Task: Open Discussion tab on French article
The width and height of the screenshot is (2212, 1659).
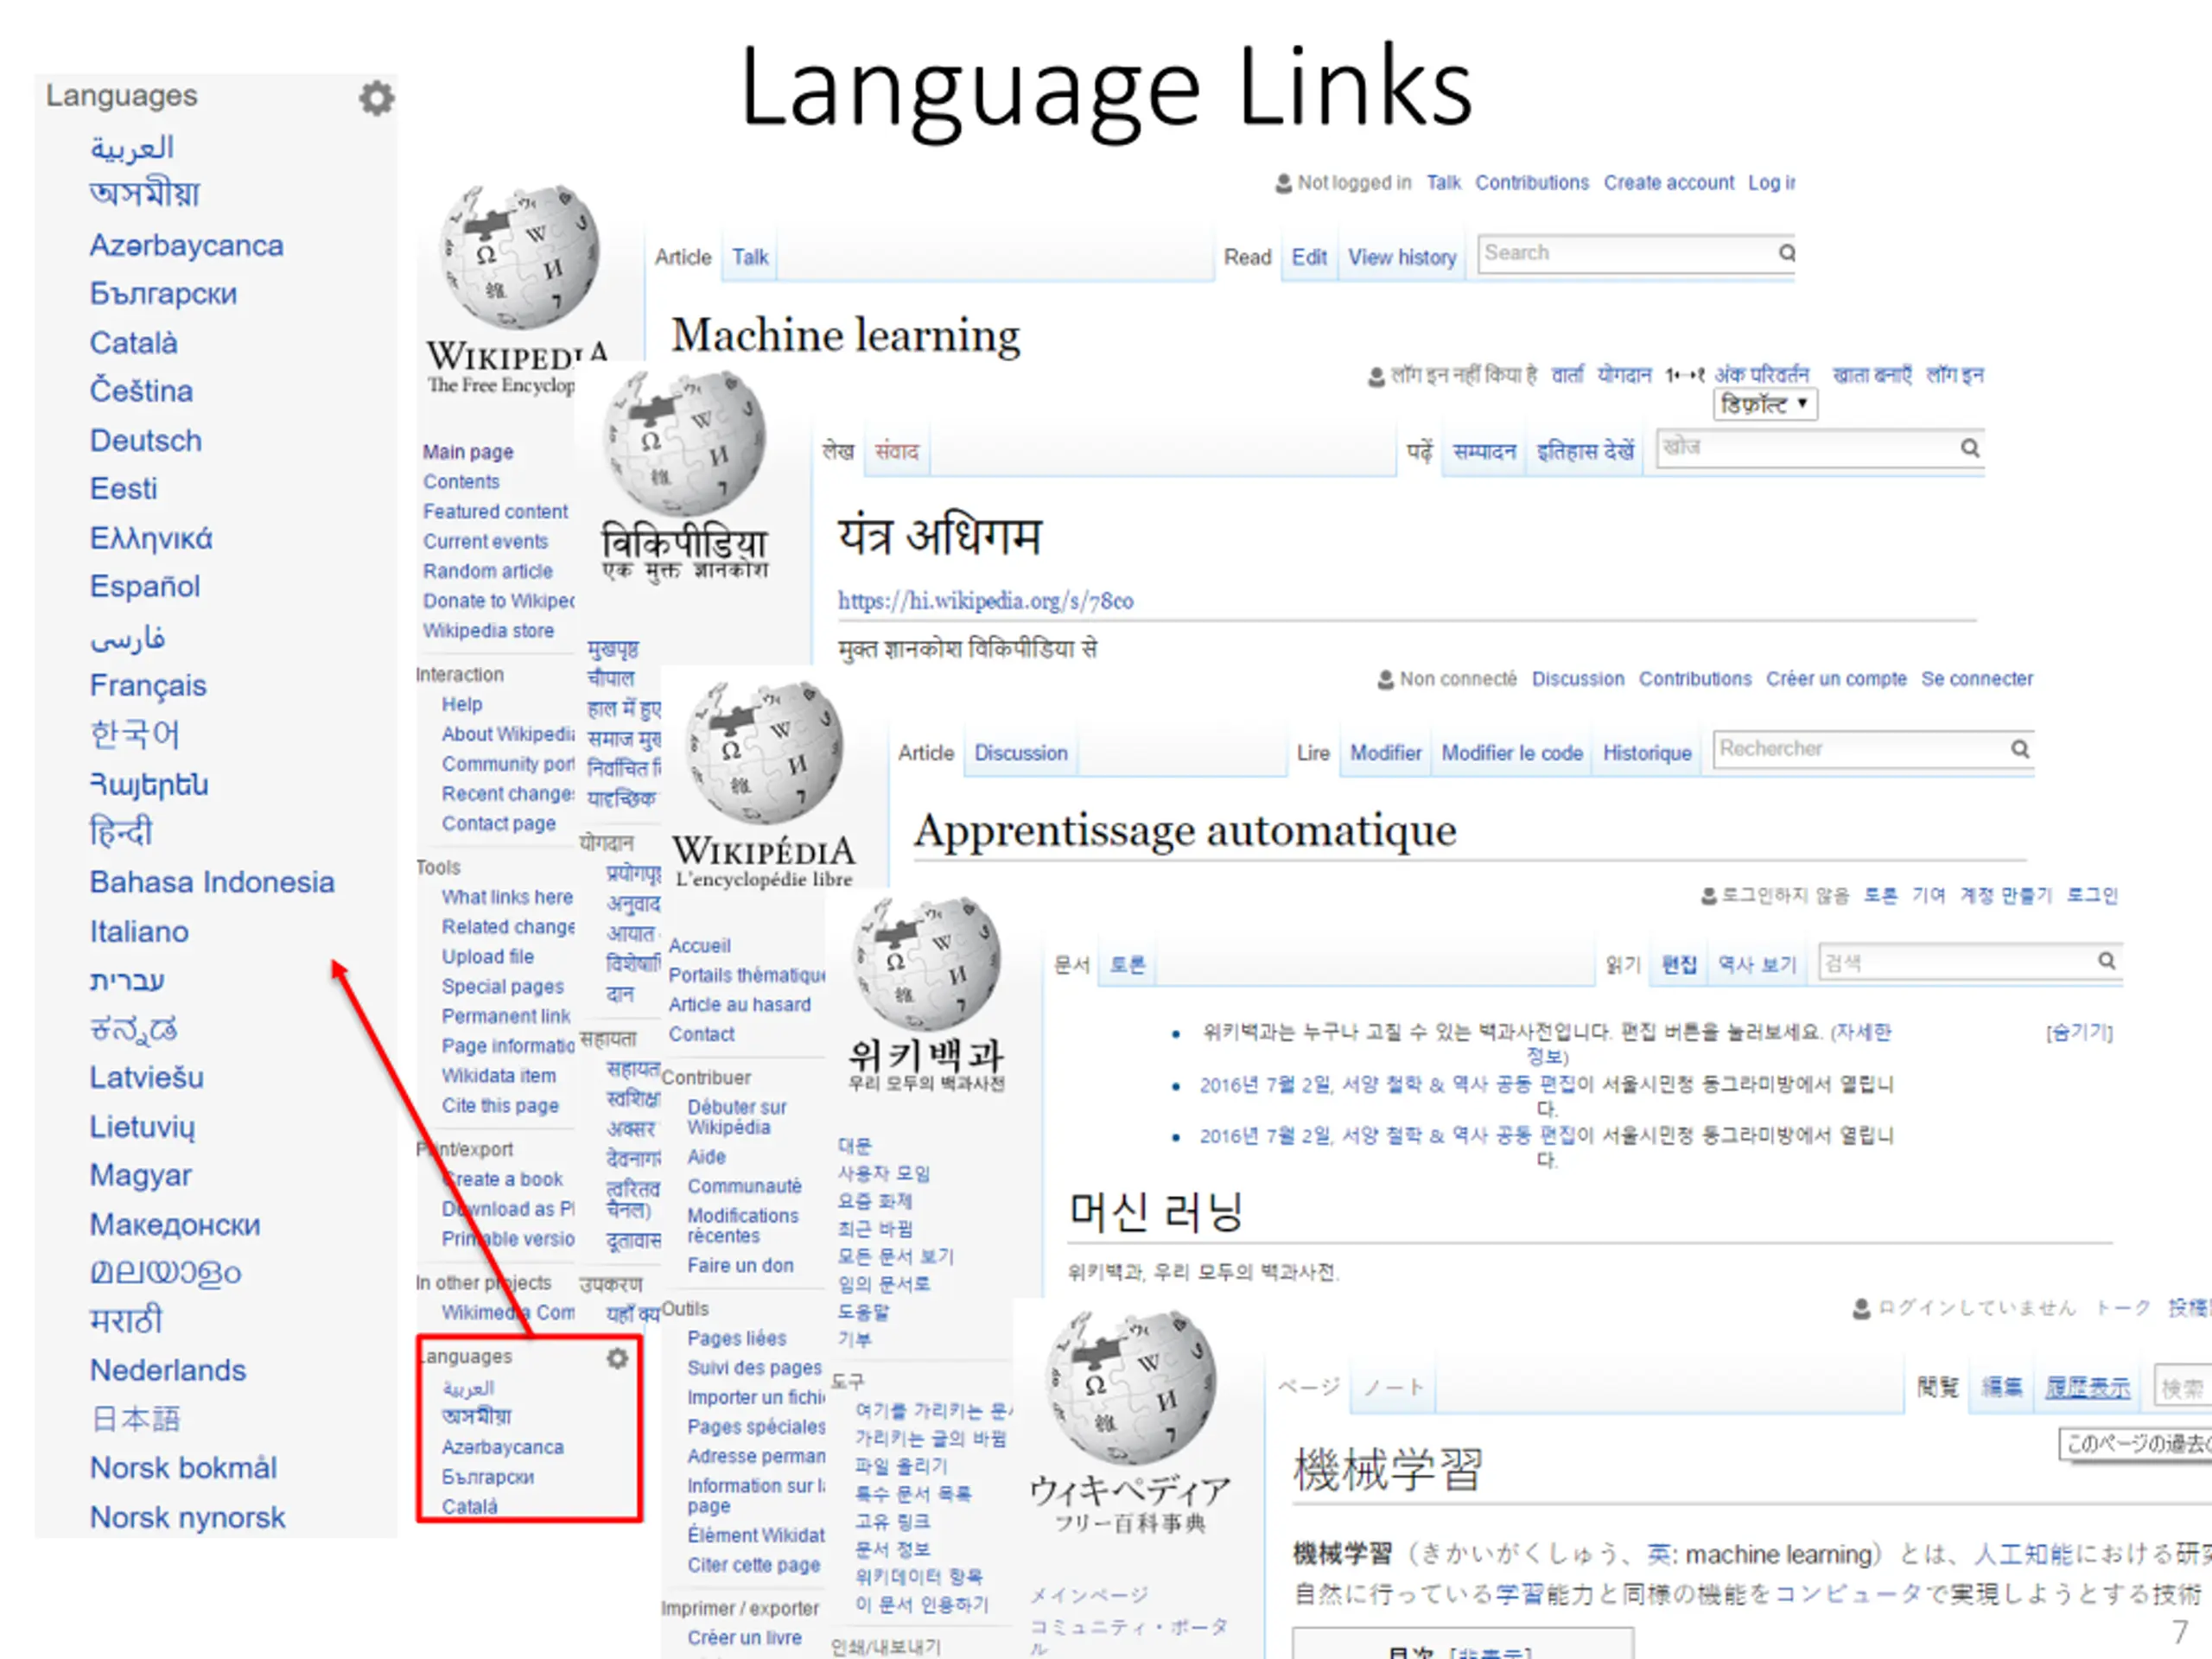Action: 1020,753
